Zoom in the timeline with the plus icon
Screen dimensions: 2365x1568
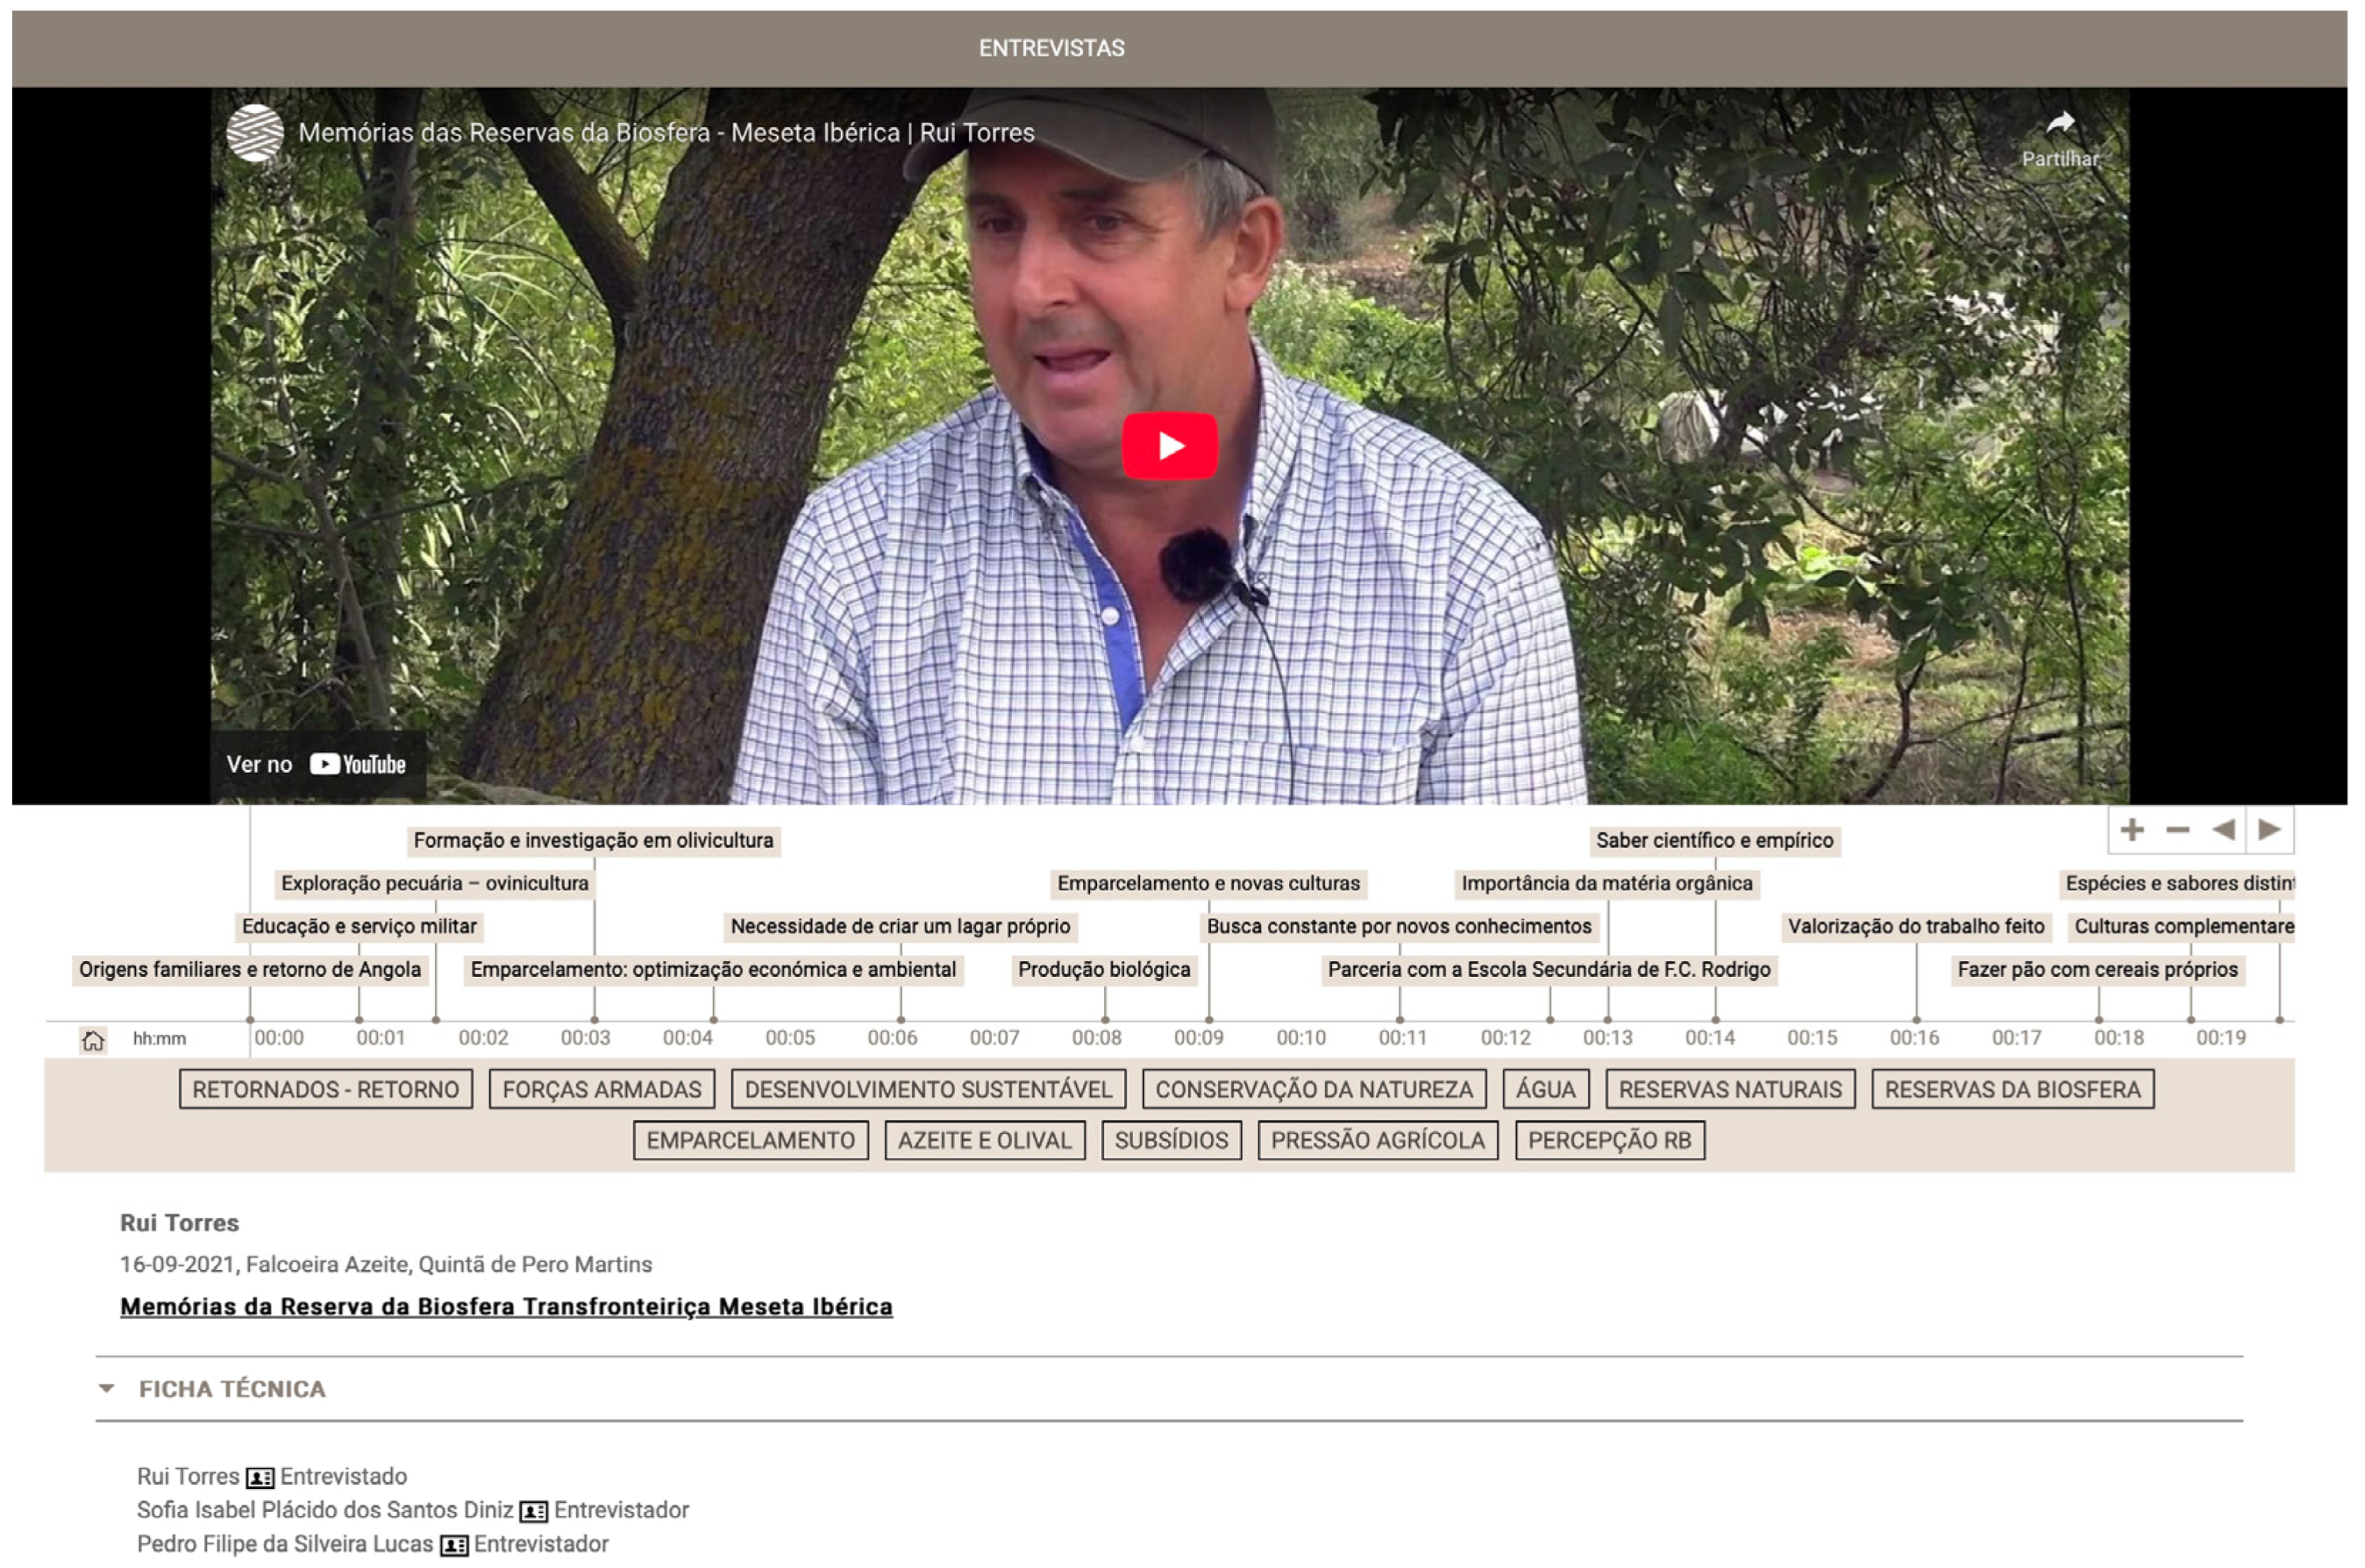click(2131, 830)
